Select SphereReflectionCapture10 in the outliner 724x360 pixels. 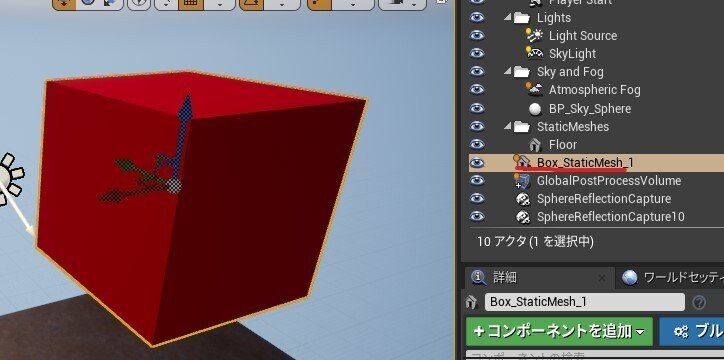coord(610,216)
